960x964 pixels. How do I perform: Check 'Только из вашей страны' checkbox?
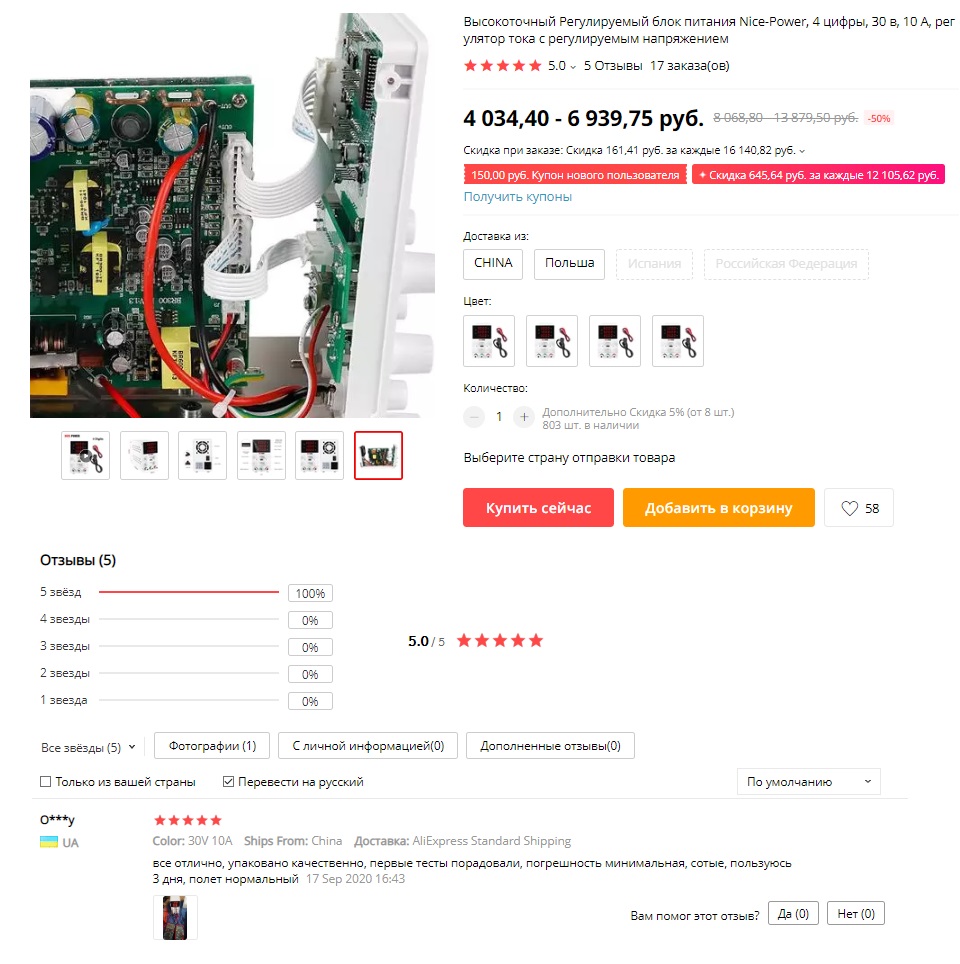point(46,781)
